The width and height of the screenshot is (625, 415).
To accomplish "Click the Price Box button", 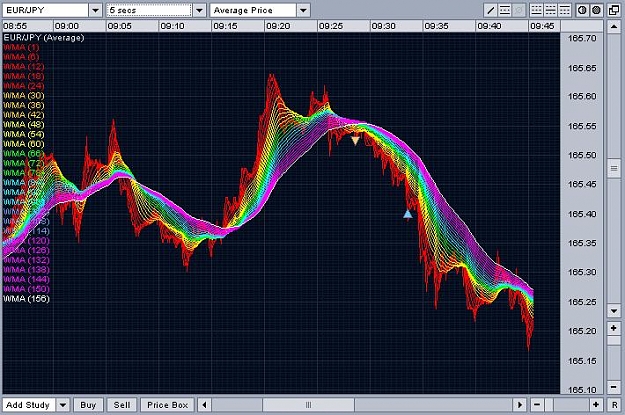I will [167, 405].
